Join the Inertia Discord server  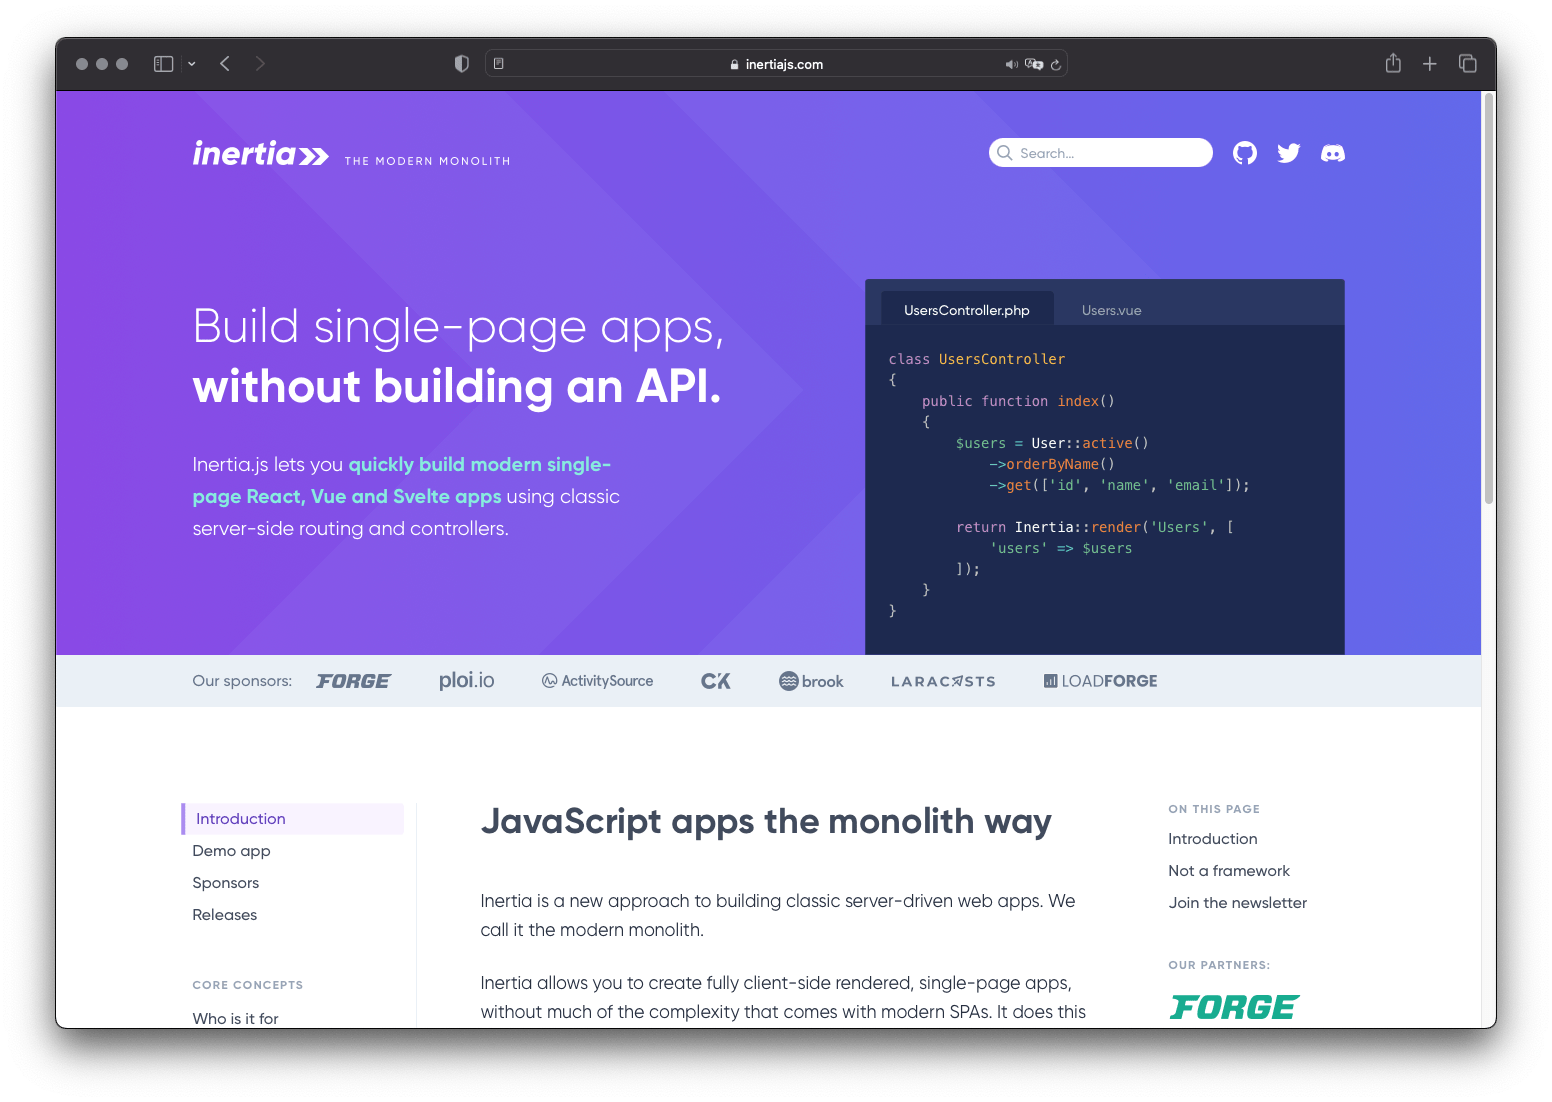tap(1332, 152)
